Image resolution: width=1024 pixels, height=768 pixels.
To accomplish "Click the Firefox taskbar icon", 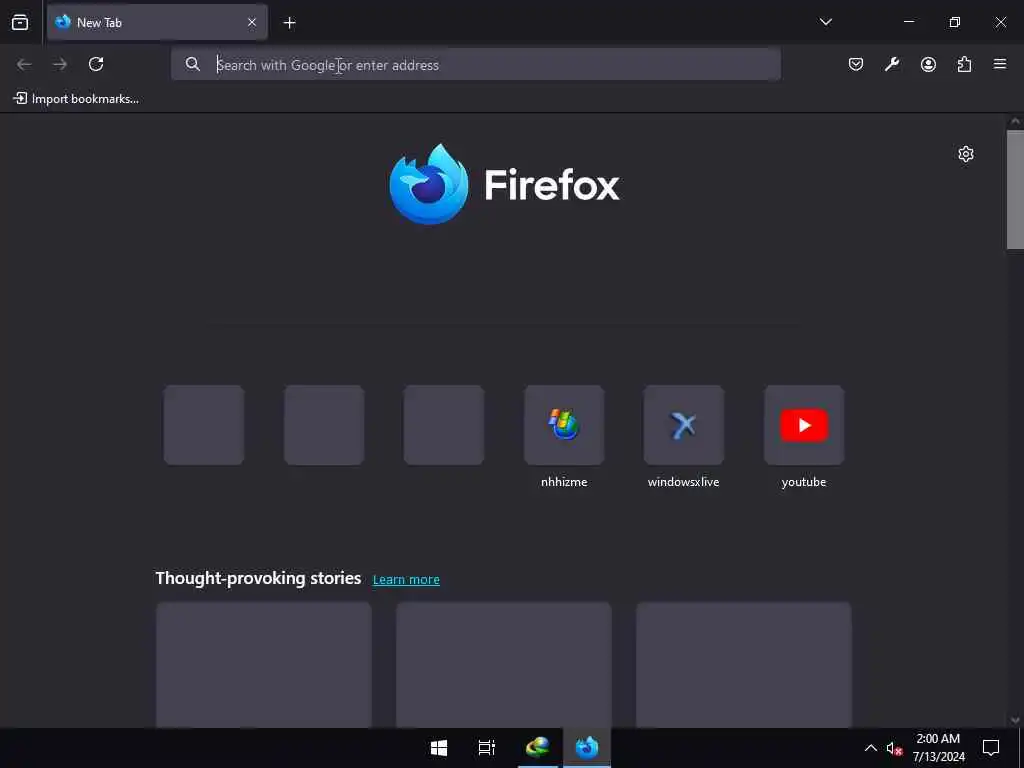I will tap(586, 748).
